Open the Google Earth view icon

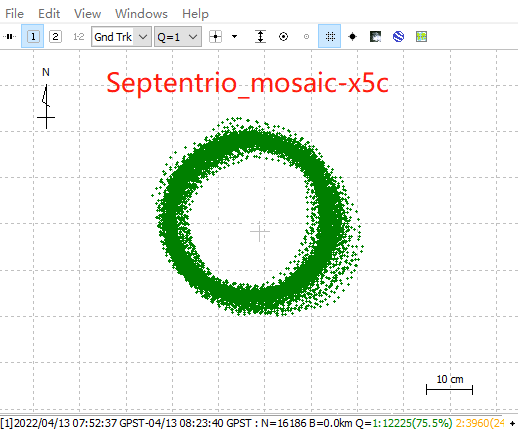click(398, 36)
